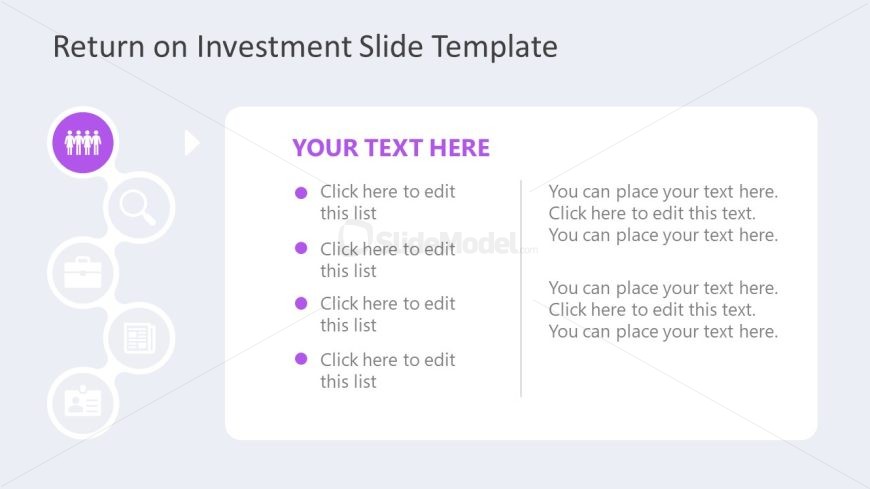The height and width of the screenshot is (489, 870).
Task: Select the ID card badge icon
Action: pyautogui.click(x=83, y=402)
